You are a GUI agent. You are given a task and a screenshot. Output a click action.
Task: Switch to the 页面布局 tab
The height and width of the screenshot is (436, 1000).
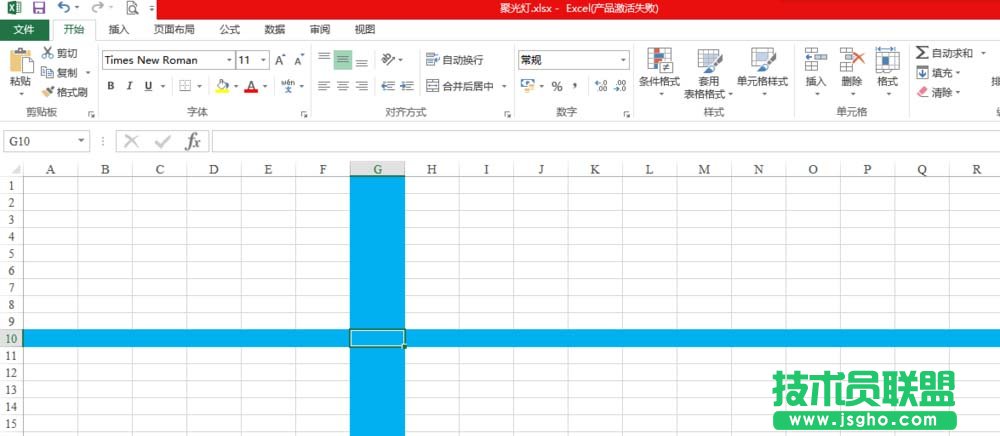coord(174,29)
